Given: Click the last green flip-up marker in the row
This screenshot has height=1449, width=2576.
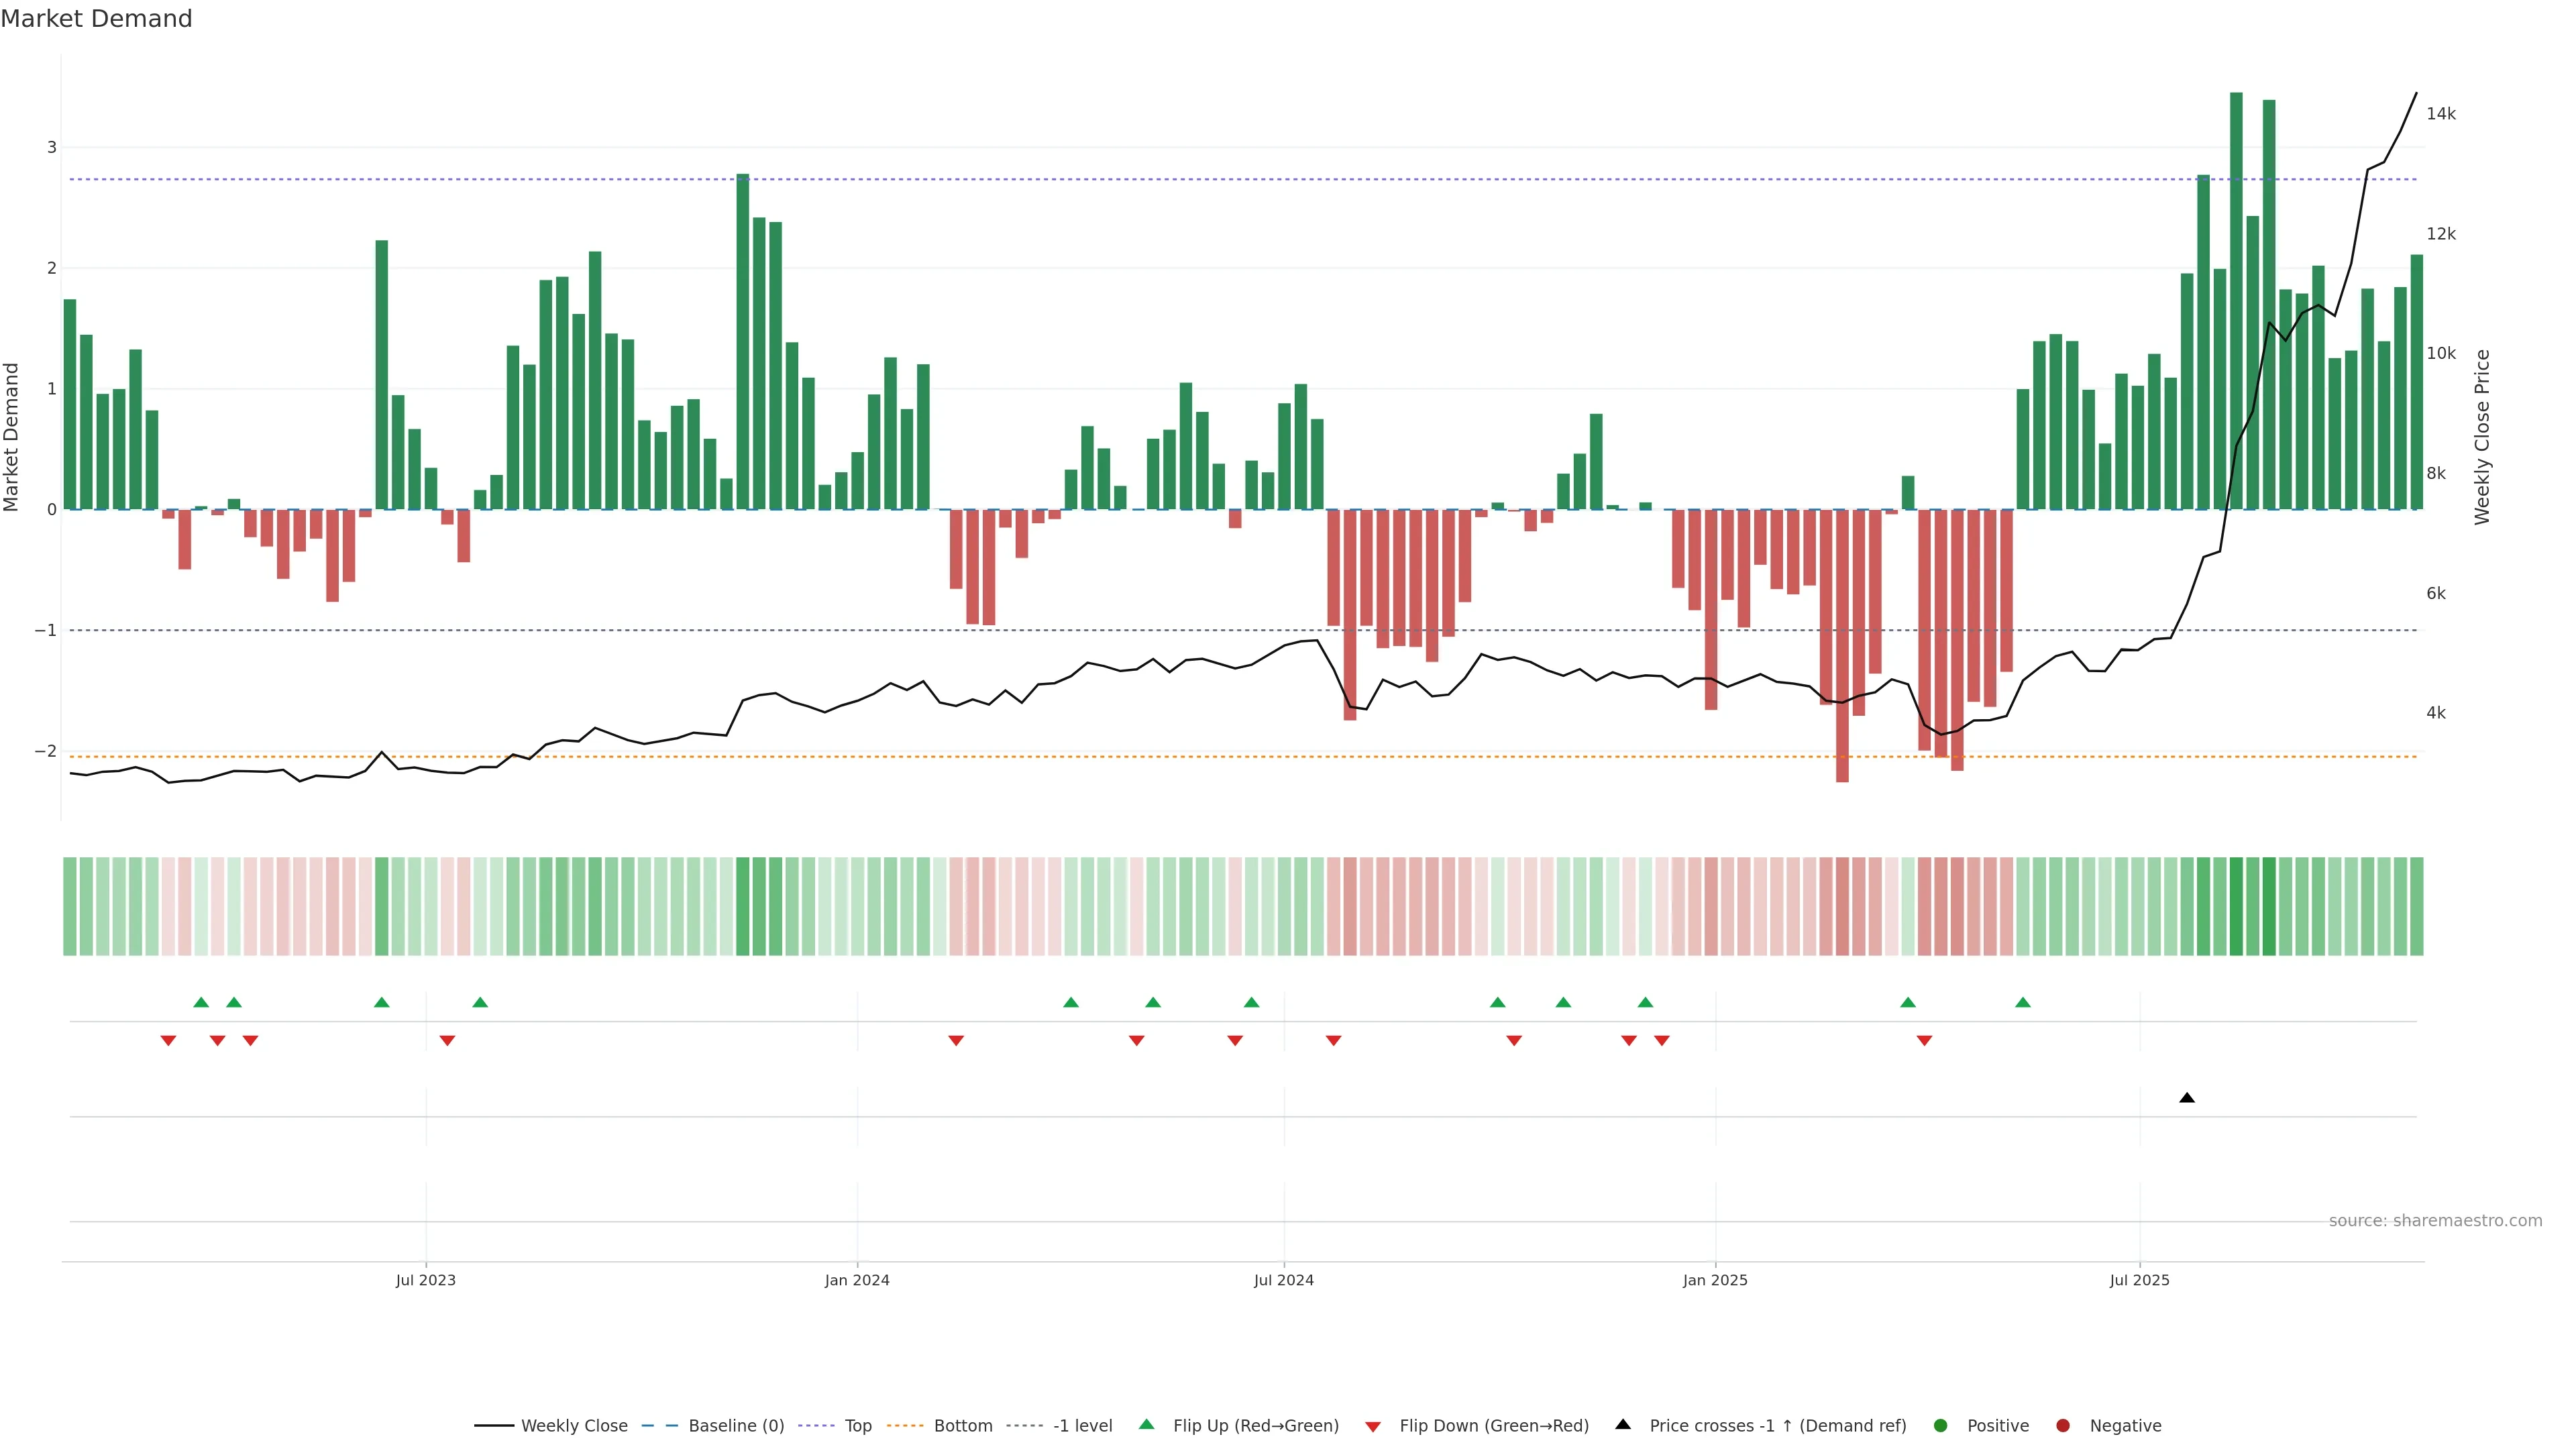Looking at the screenshot, I should [x=2023, y=1002].
